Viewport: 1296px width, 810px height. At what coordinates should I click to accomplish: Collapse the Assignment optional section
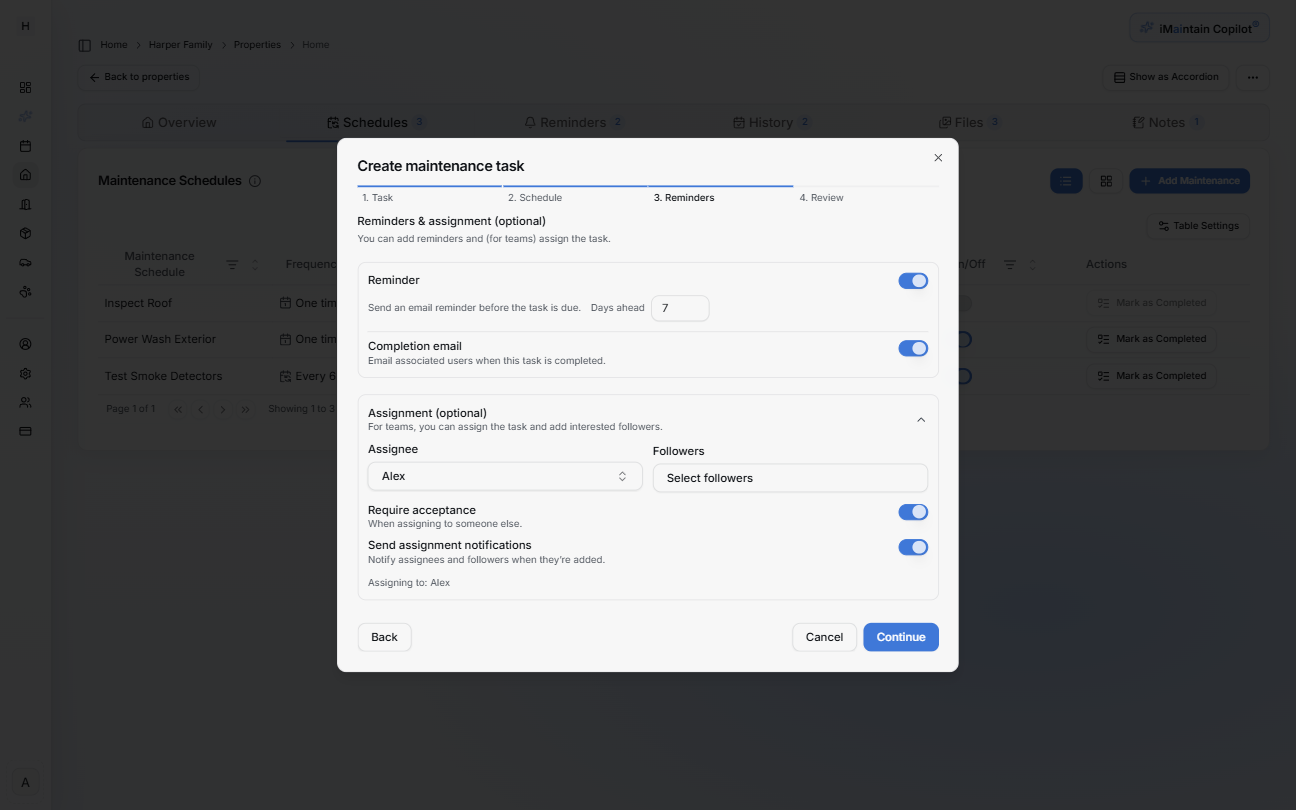coord(921,419)
